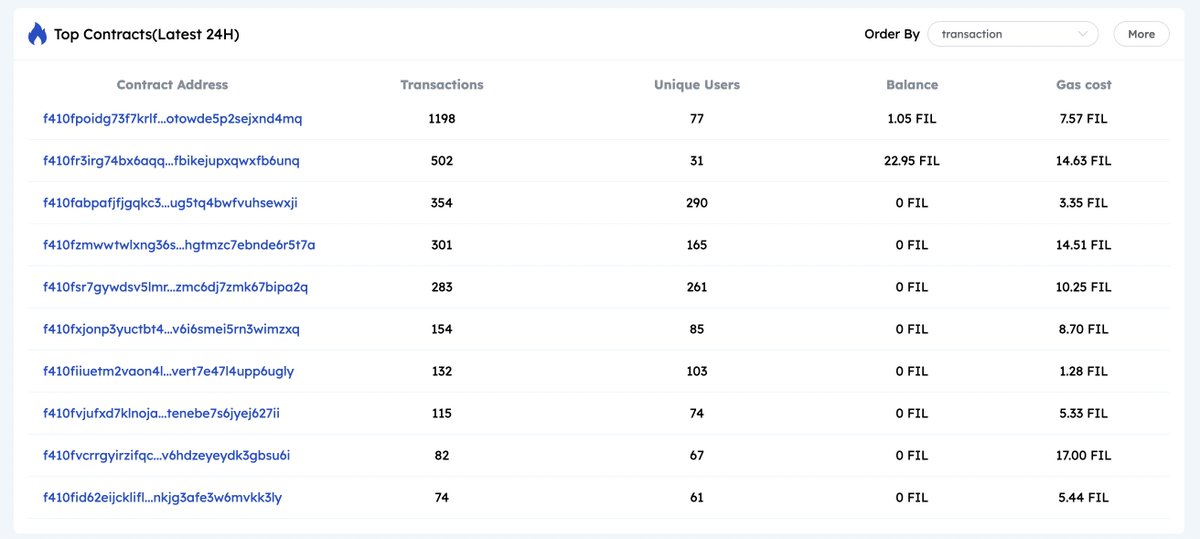Click the 5.33 FIL gas cost
Screen dimensions: 1200x539
click(x=1084, y=413)
